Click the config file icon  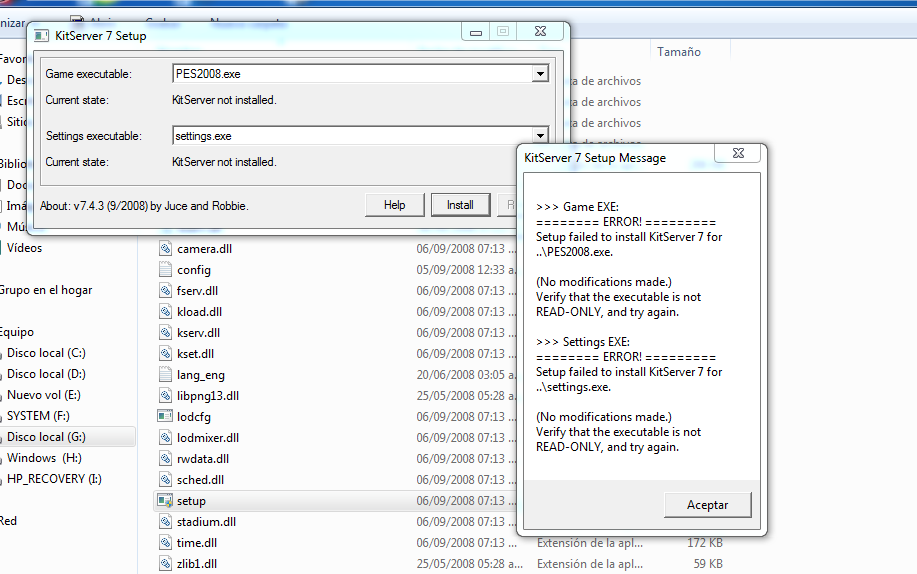click(166, 270)
